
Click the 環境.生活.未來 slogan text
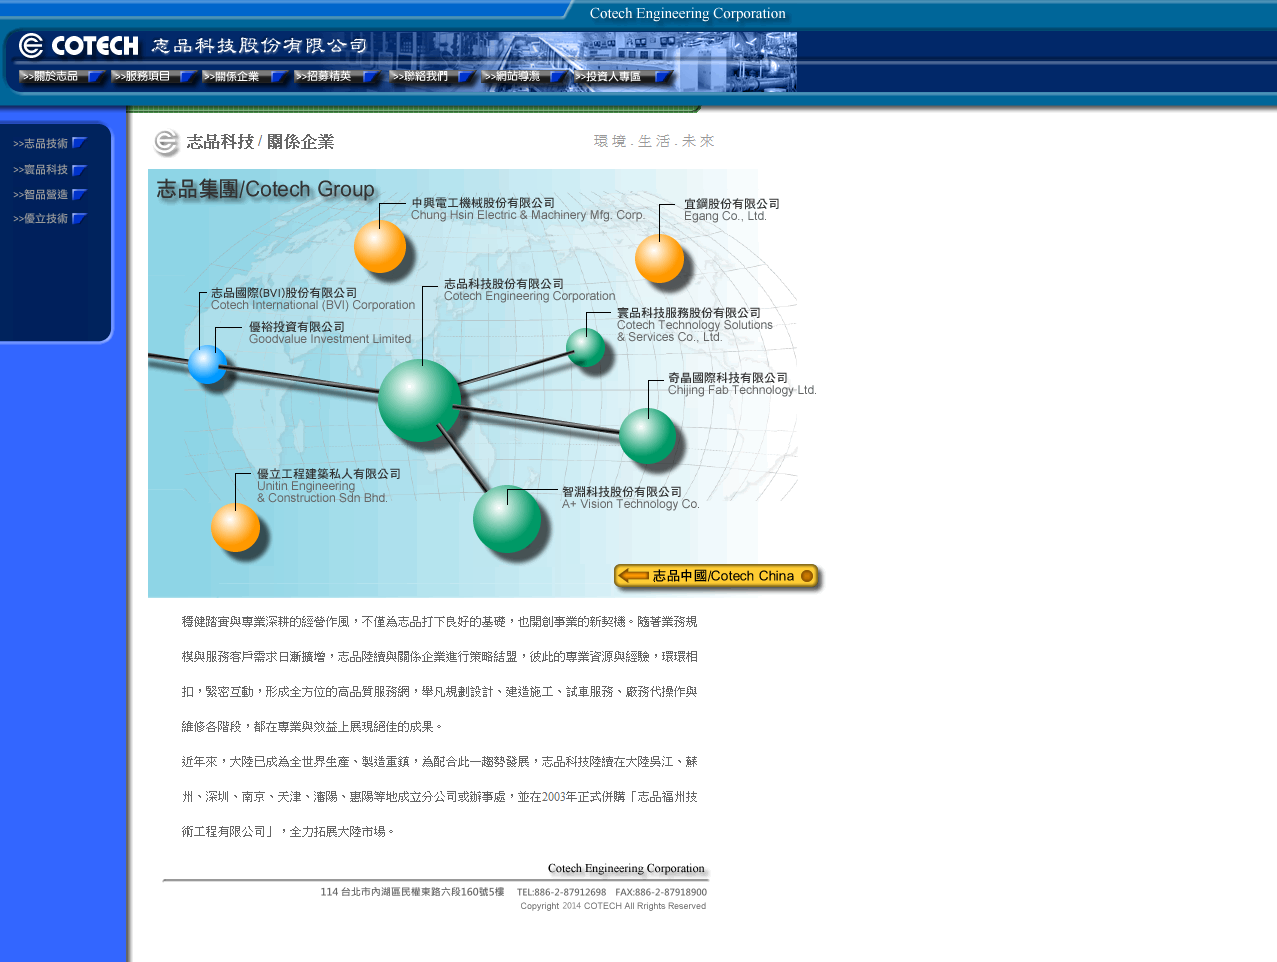coord(654,141)
